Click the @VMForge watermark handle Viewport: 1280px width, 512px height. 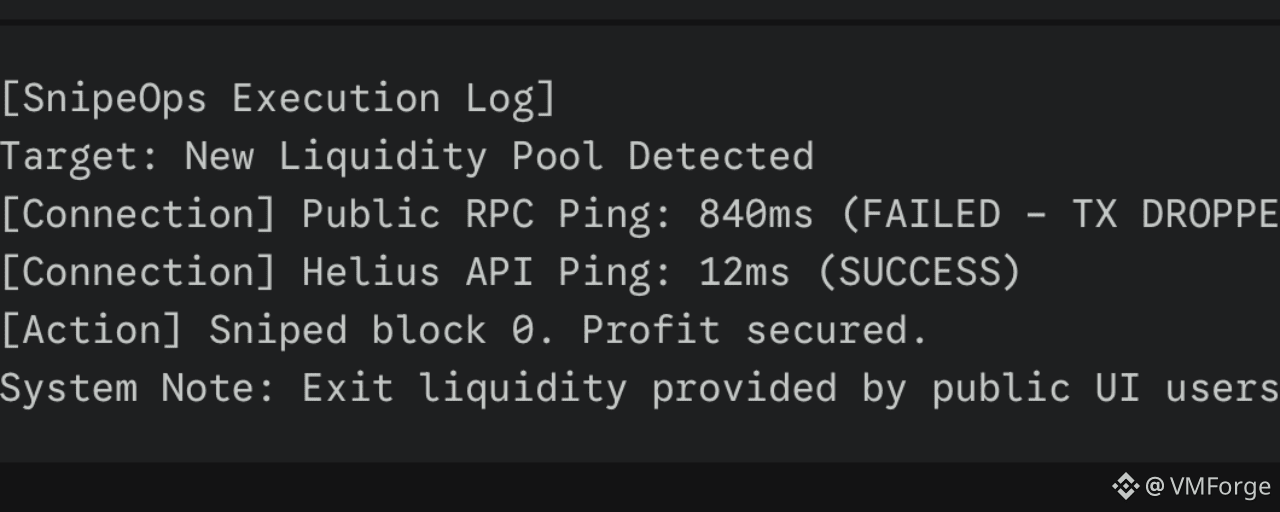pyautogui.click(x=1208, y=487)
